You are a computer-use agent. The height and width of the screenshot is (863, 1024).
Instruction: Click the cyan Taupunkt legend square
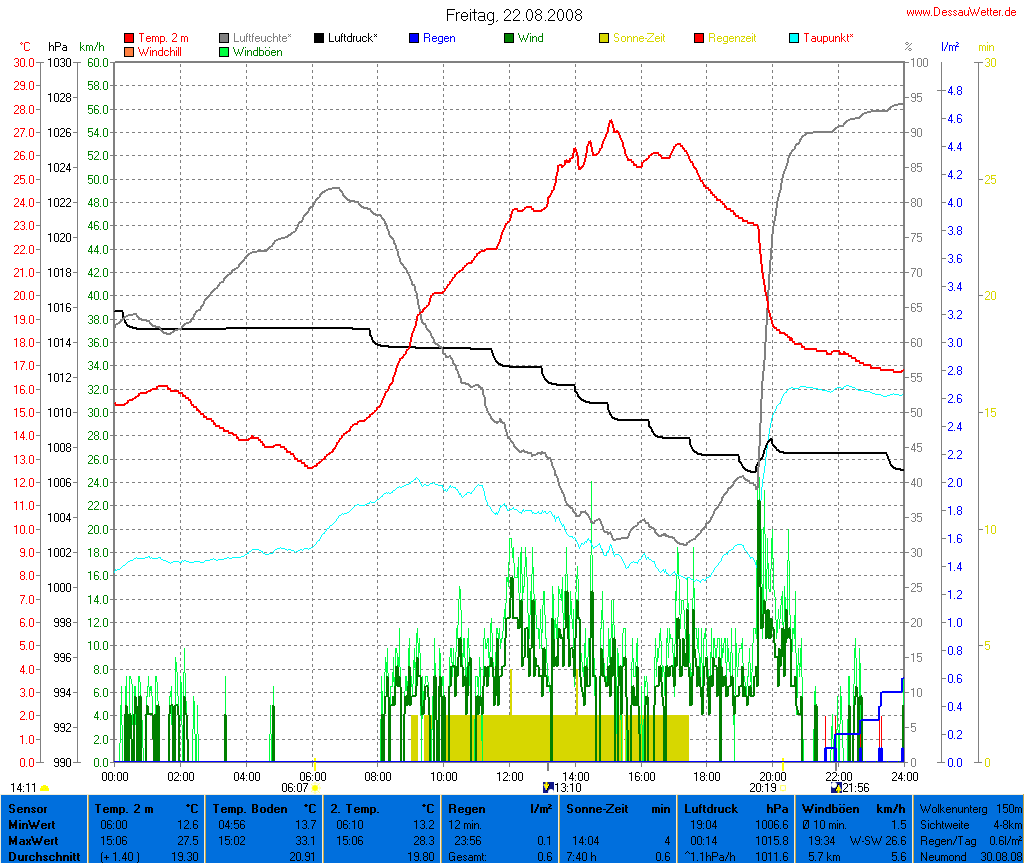coord(796,38)
